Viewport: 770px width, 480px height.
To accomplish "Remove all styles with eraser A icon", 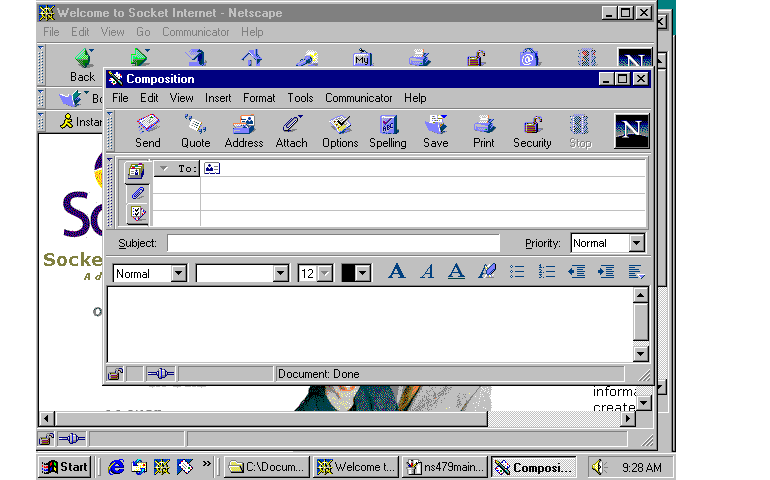I will click(x=487, y=272).
